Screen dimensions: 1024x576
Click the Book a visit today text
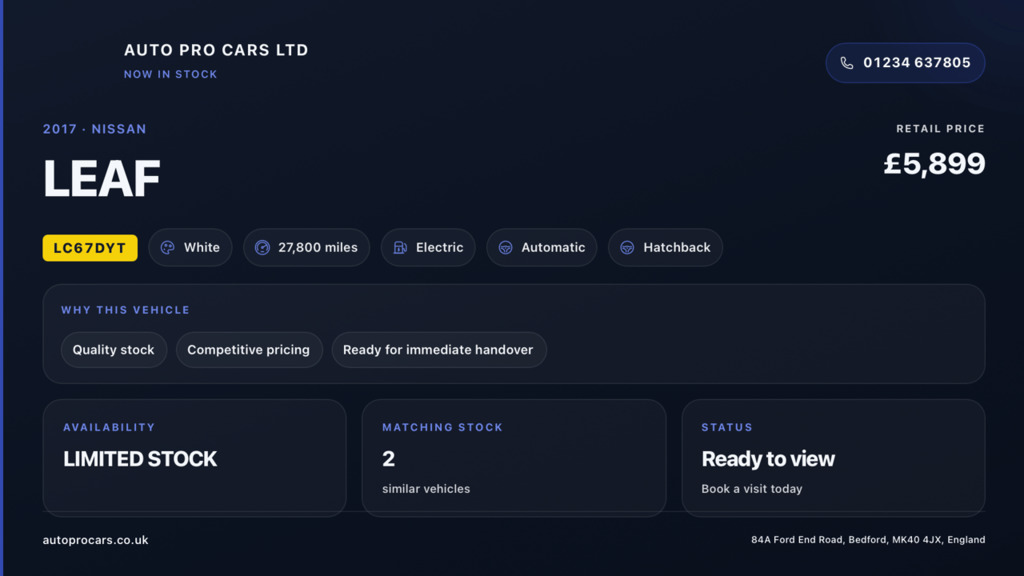[x=752, y=488]
